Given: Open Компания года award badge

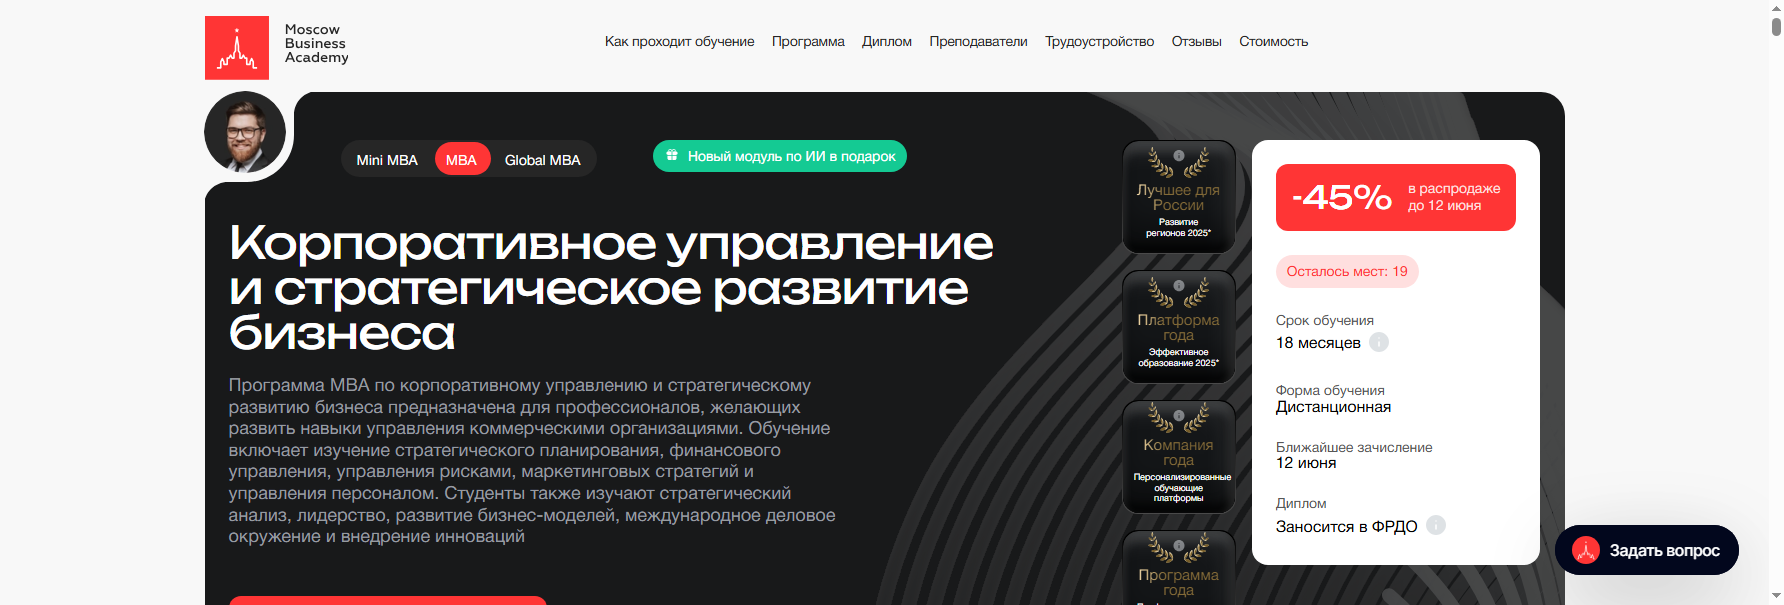Looking at the screenshot, I should pos(1179,457).
